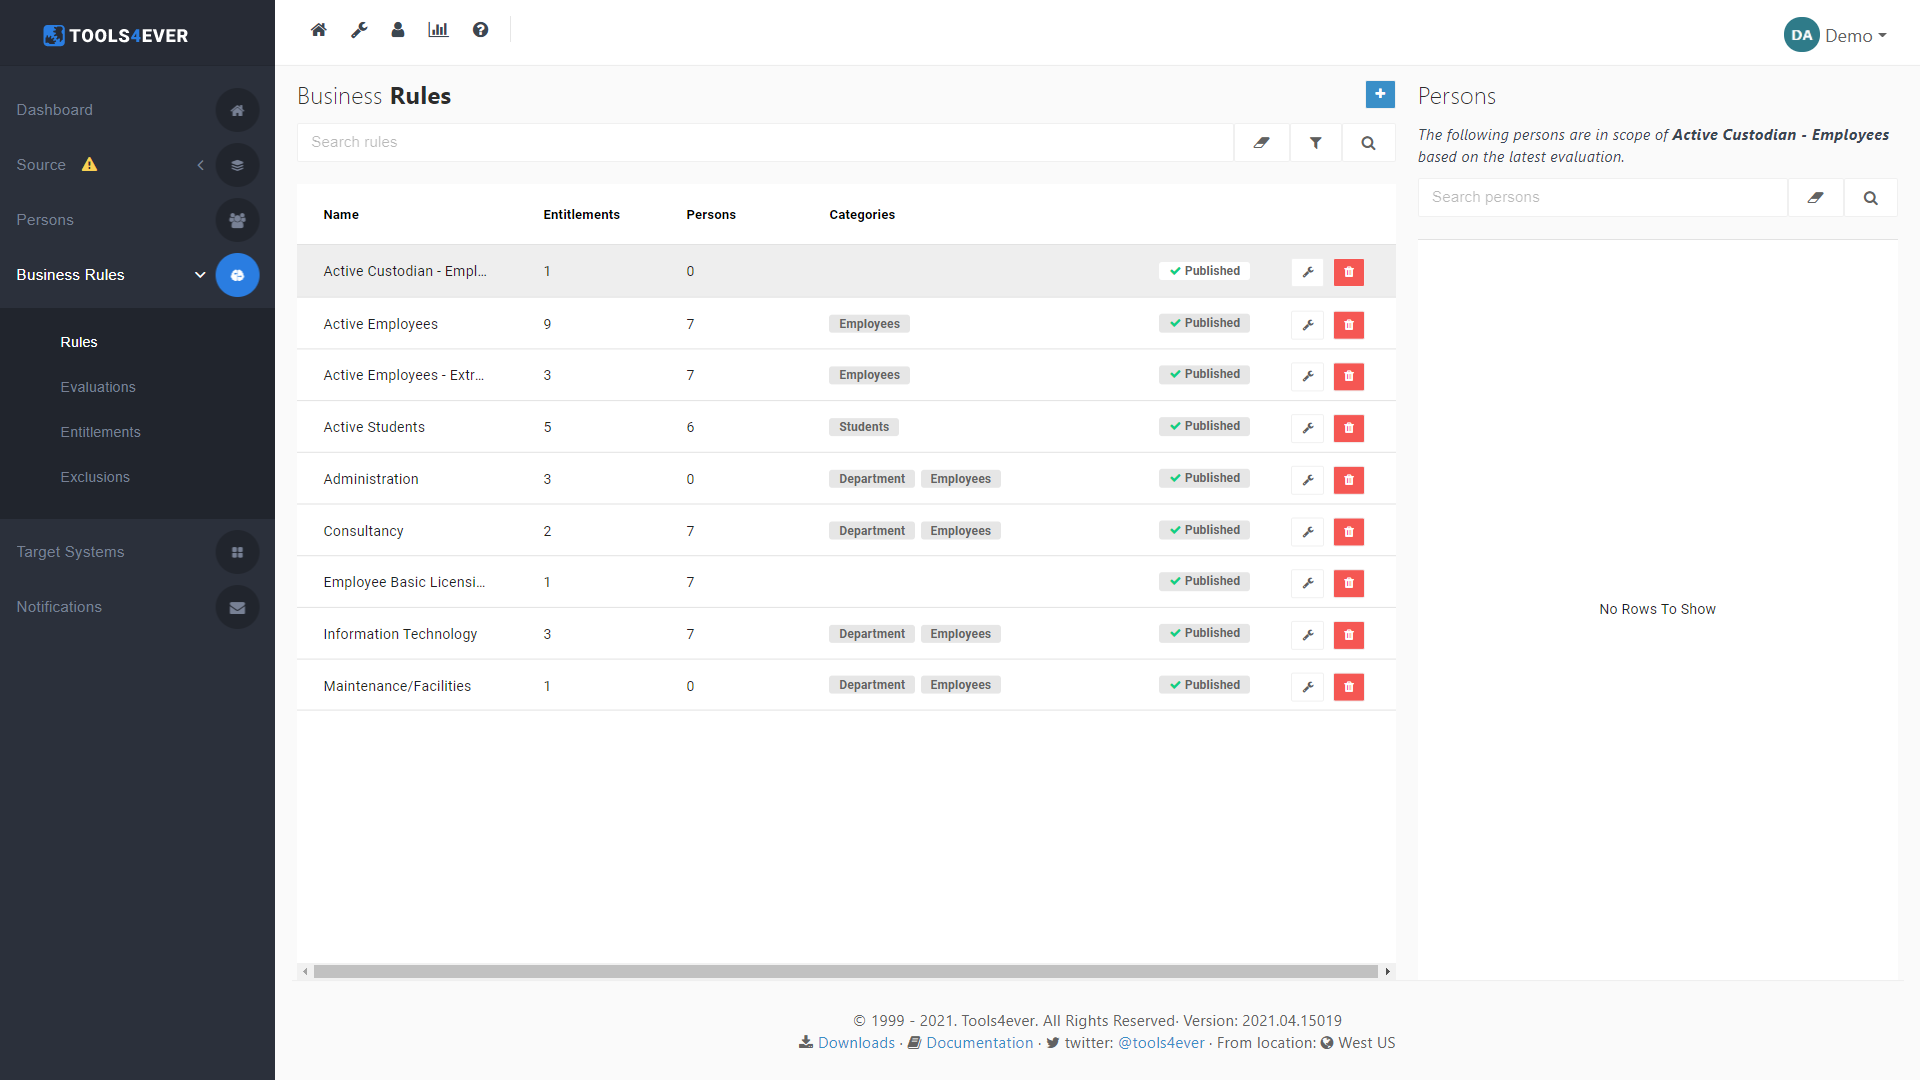Click the persons search magnifier icon

(1870, 198)
